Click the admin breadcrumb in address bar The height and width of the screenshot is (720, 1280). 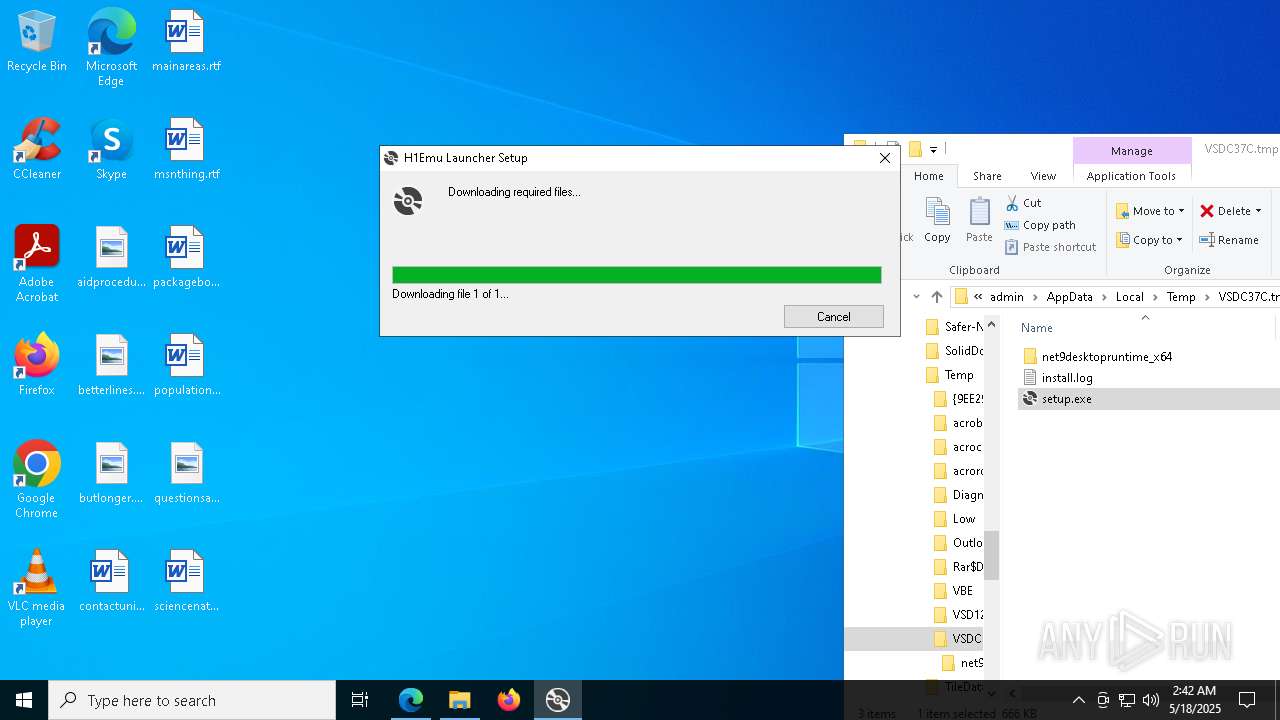click(x=1007, y=297)
